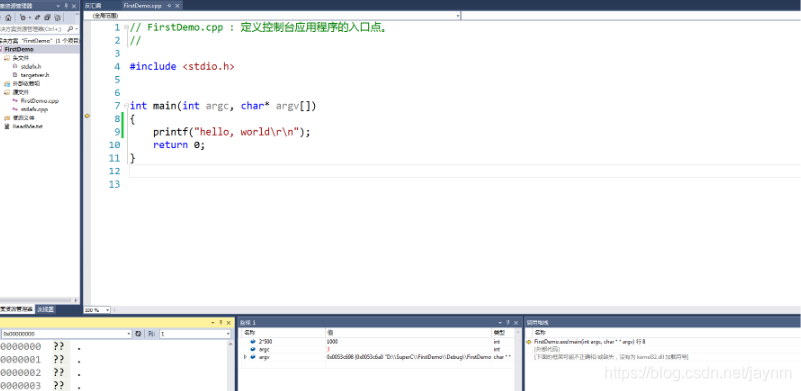Close the Watch 1 panel
This screenshot has width=801, height=391.
tap(516, 323)
